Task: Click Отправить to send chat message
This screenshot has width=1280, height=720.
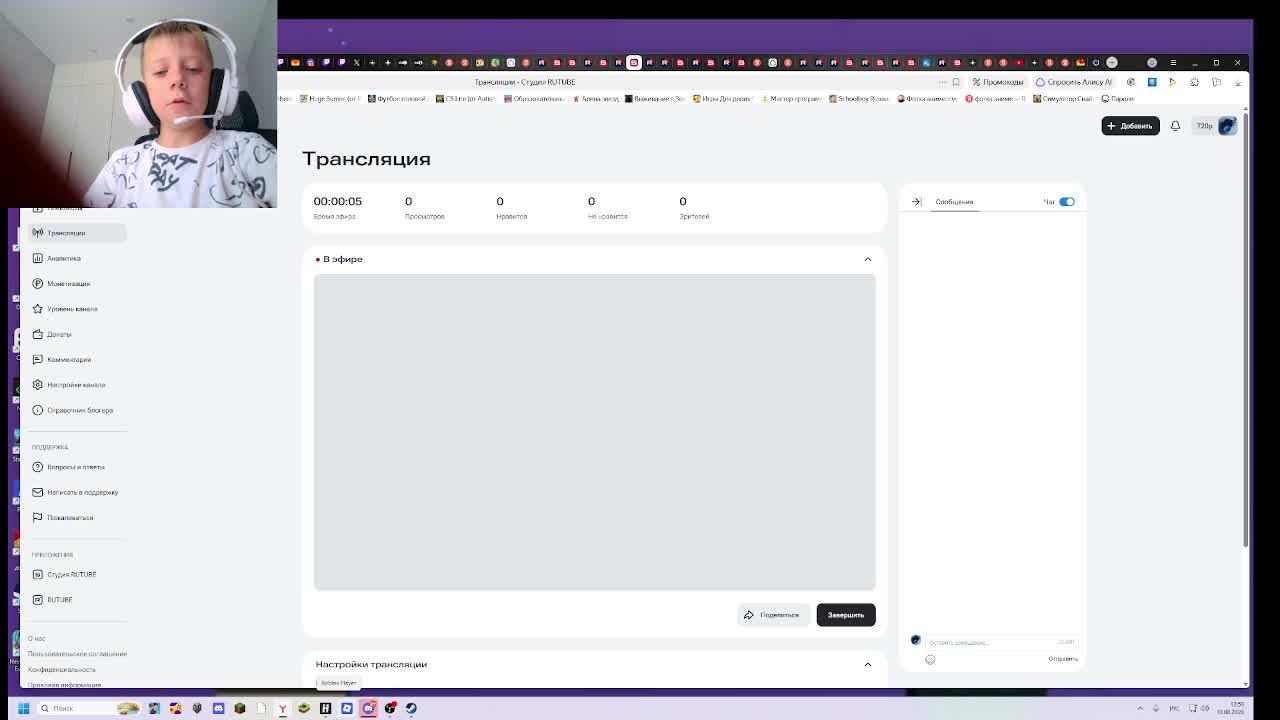Action: [x=1063, y=659]
